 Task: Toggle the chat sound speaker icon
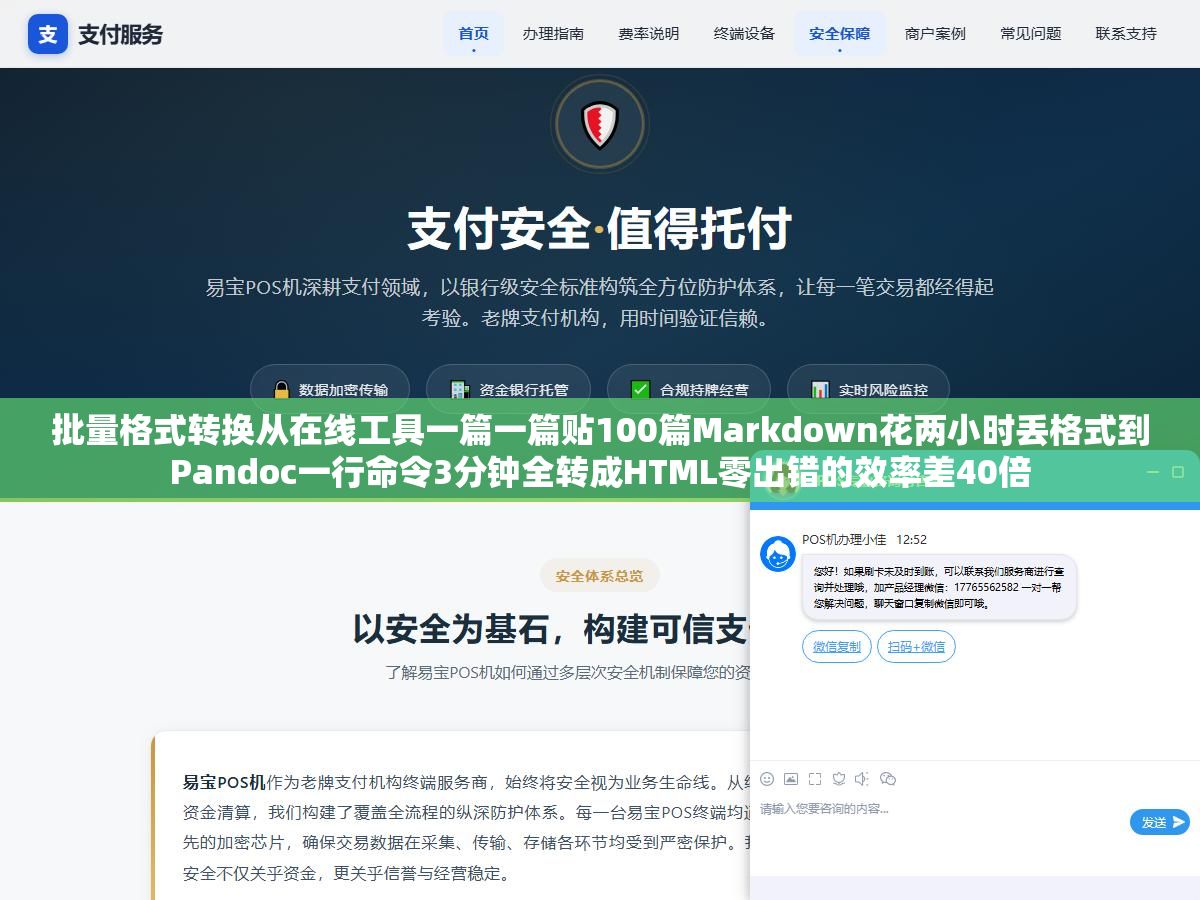(x=862, y=779)
